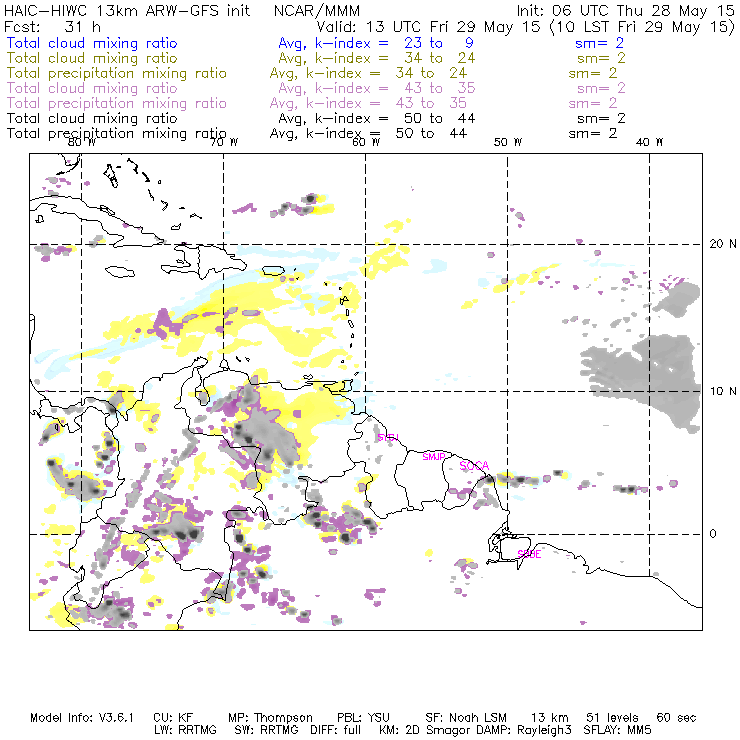Click the '80 W' longitude label
Image resolution: width=740 pixels, height=740 pixels.
tap(82, 142)
